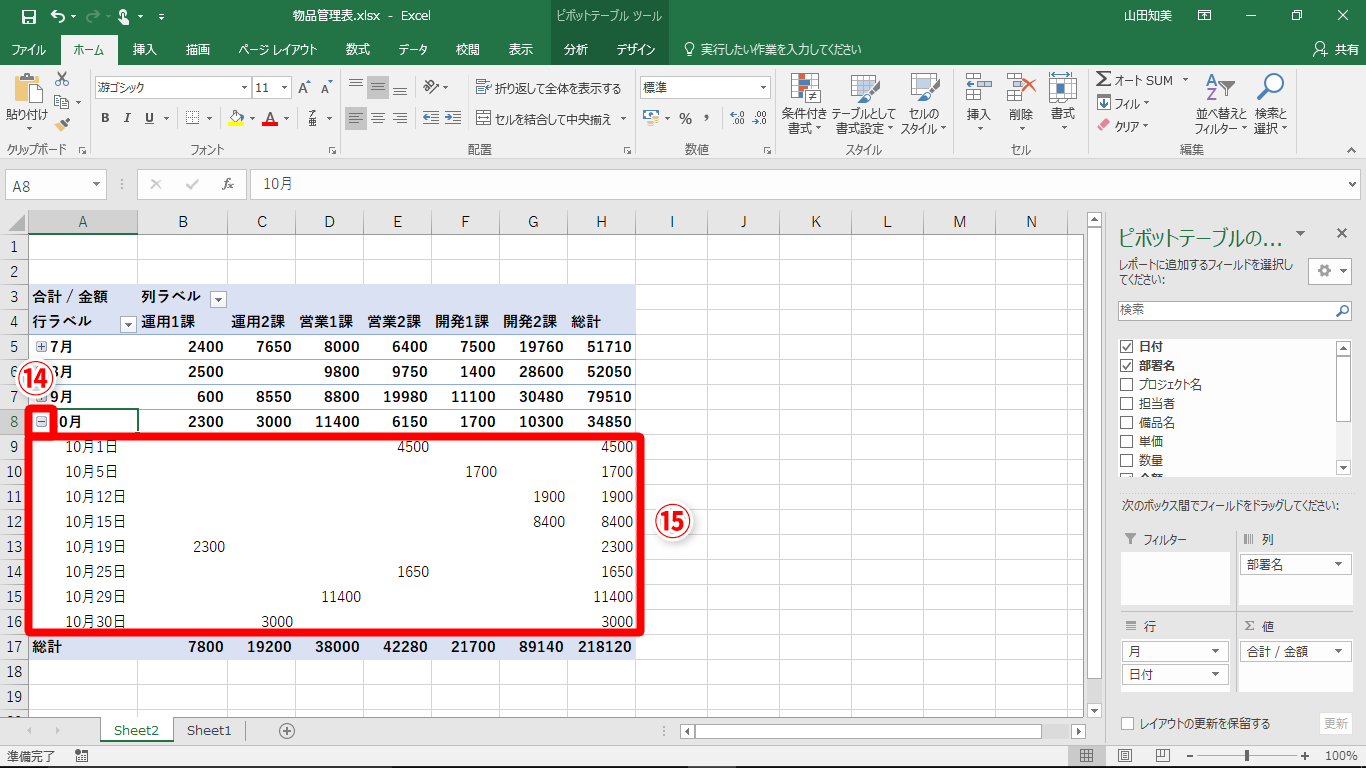Check the 備品名 field

[x=1127, y=422]
